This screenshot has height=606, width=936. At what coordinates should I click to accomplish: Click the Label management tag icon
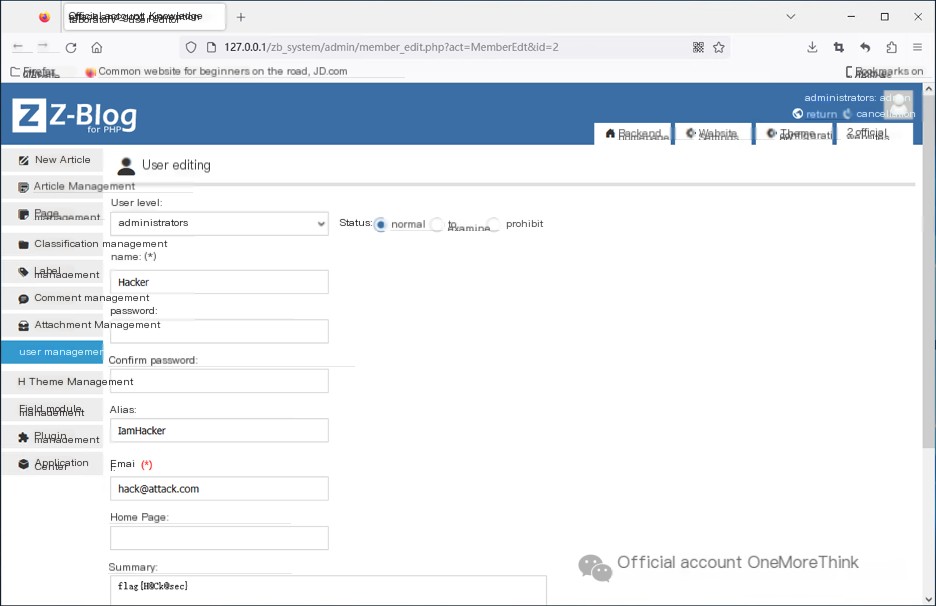coord(23,272)
